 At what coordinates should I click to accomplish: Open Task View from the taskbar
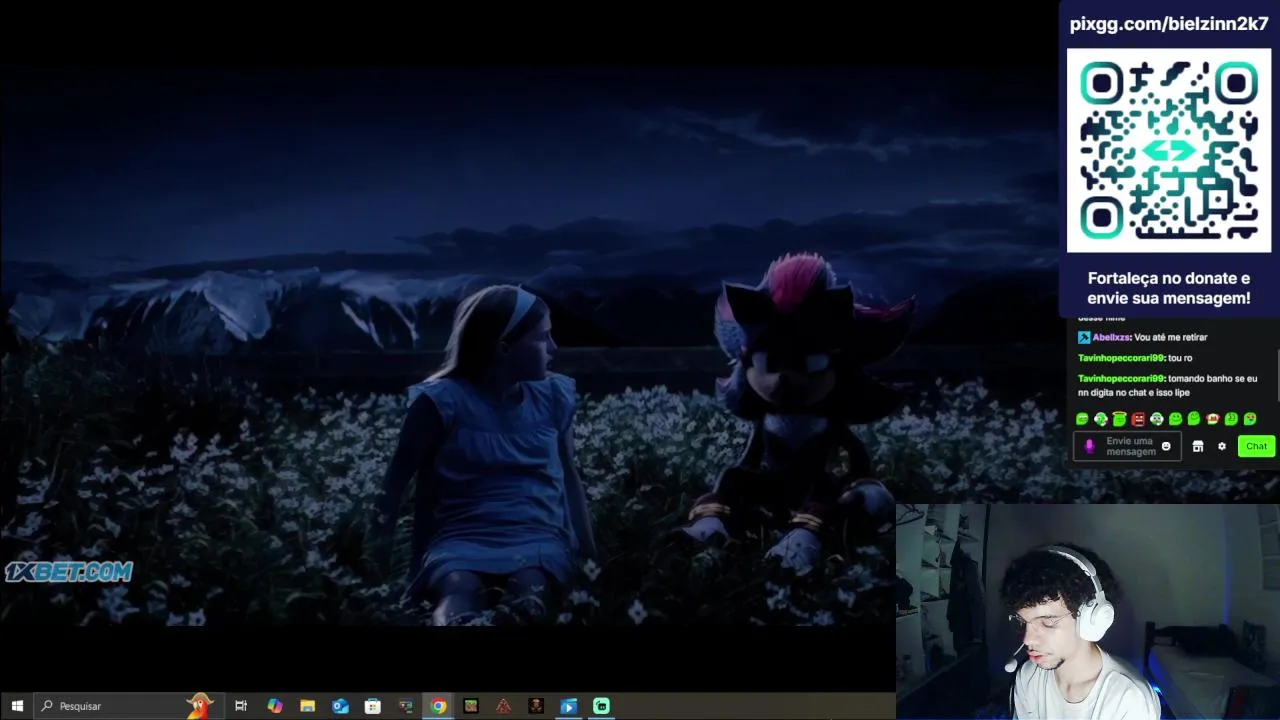pyautogui.click(x=241, y=706)
